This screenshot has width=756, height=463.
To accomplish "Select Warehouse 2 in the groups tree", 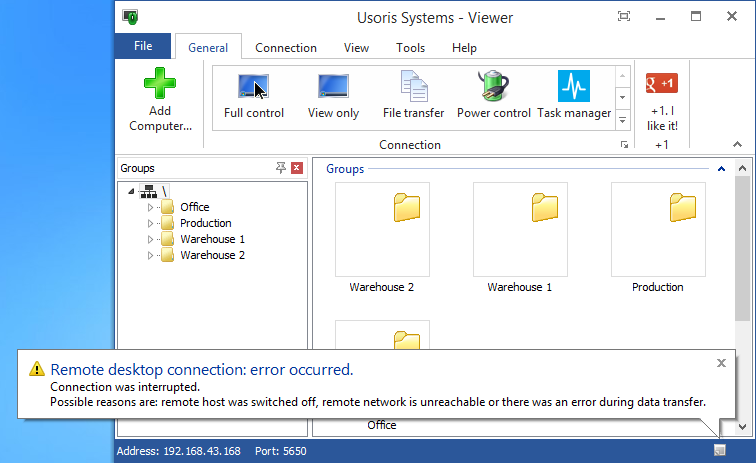I will [212, 256].
